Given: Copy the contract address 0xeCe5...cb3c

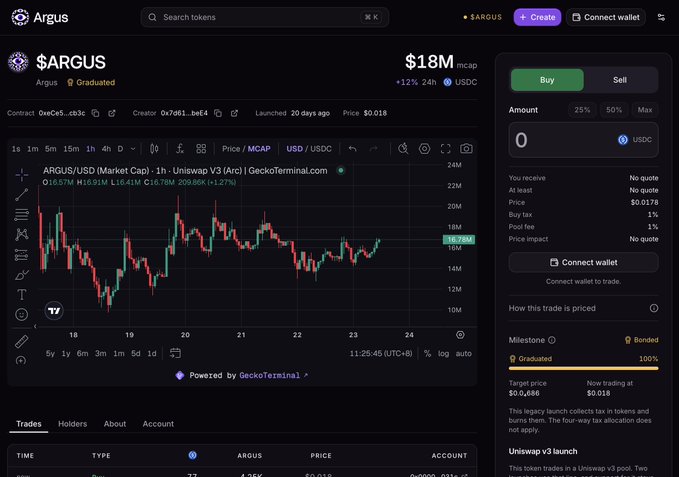Looking at the screenshot, I should [95, 113].
